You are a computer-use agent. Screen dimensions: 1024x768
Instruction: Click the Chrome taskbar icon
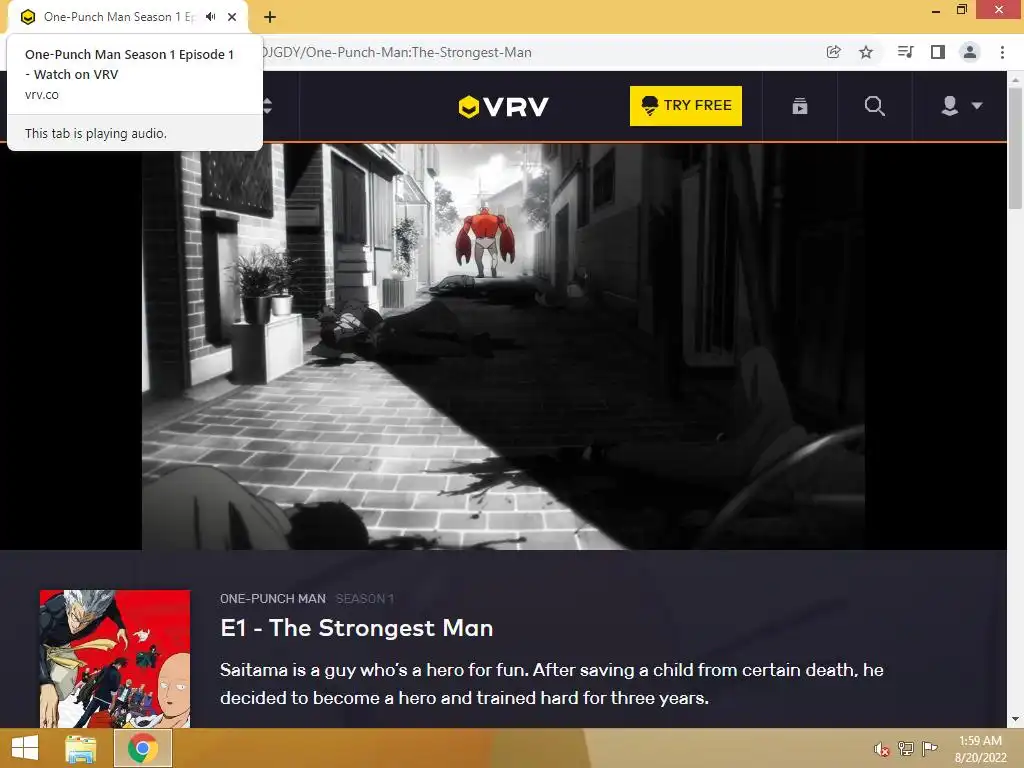click(x=143, y=748)
